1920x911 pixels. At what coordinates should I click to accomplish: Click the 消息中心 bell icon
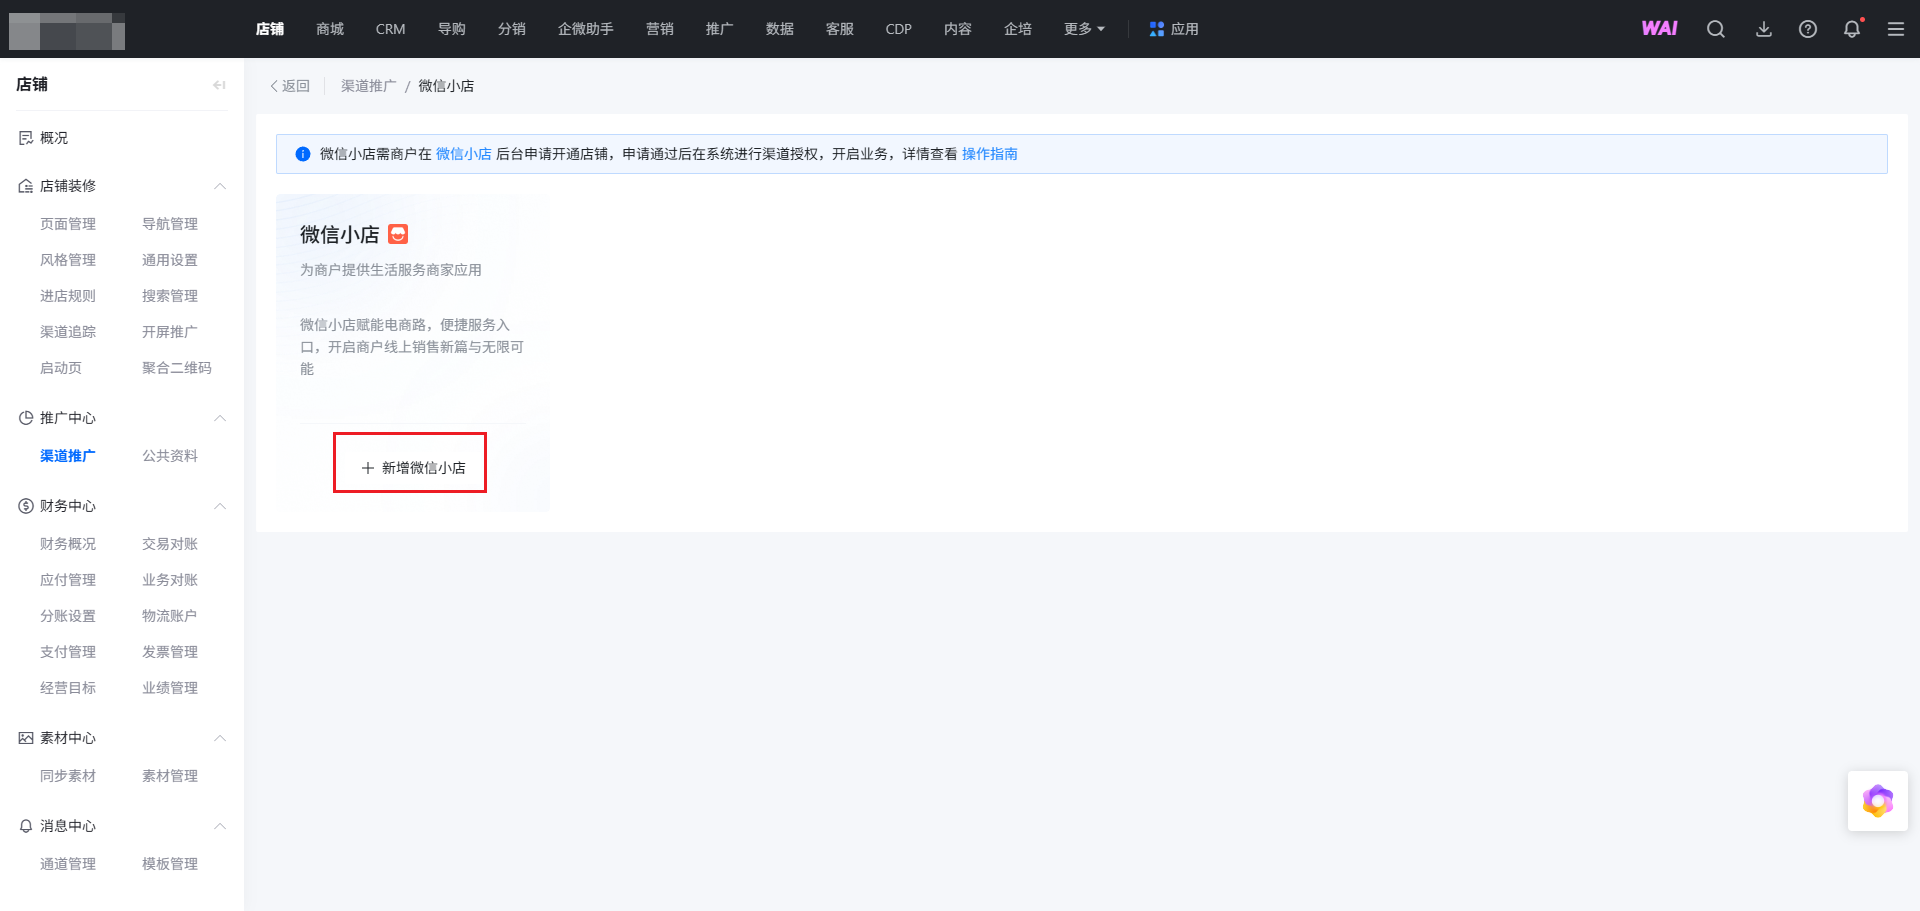[x=26, y=826]
